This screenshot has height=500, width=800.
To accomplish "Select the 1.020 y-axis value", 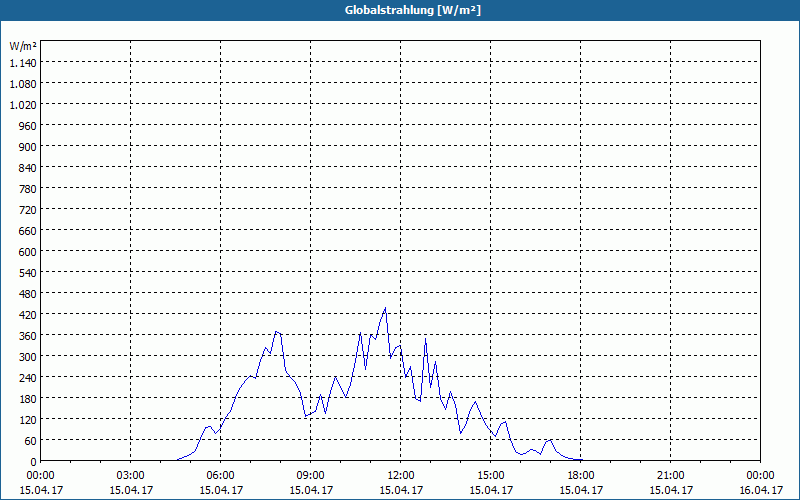I will [23, 105].
